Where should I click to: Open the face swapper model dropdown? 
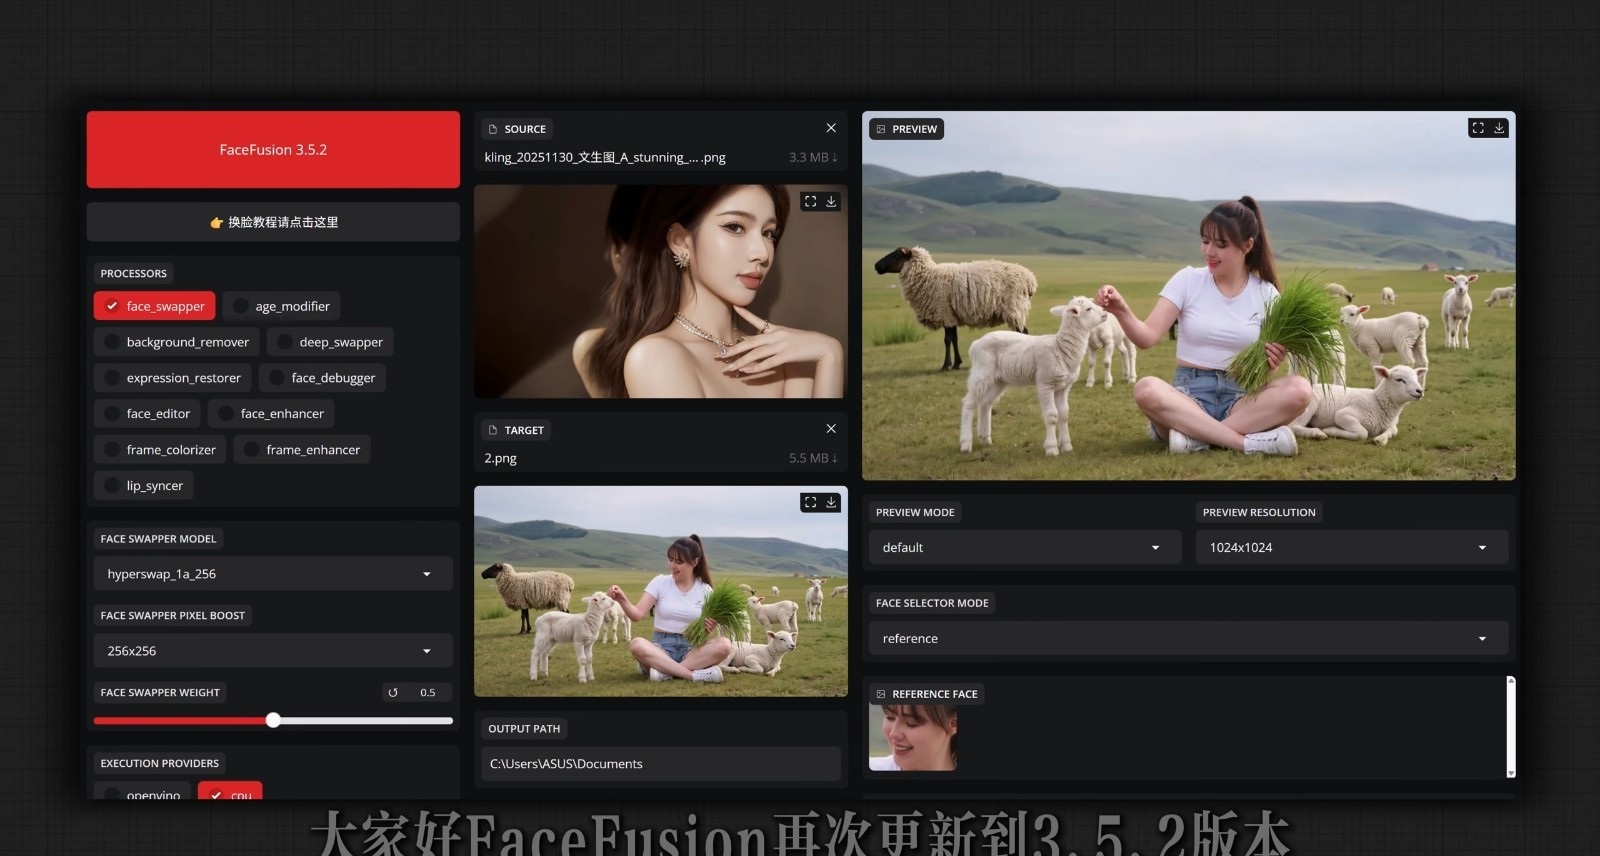273,574
